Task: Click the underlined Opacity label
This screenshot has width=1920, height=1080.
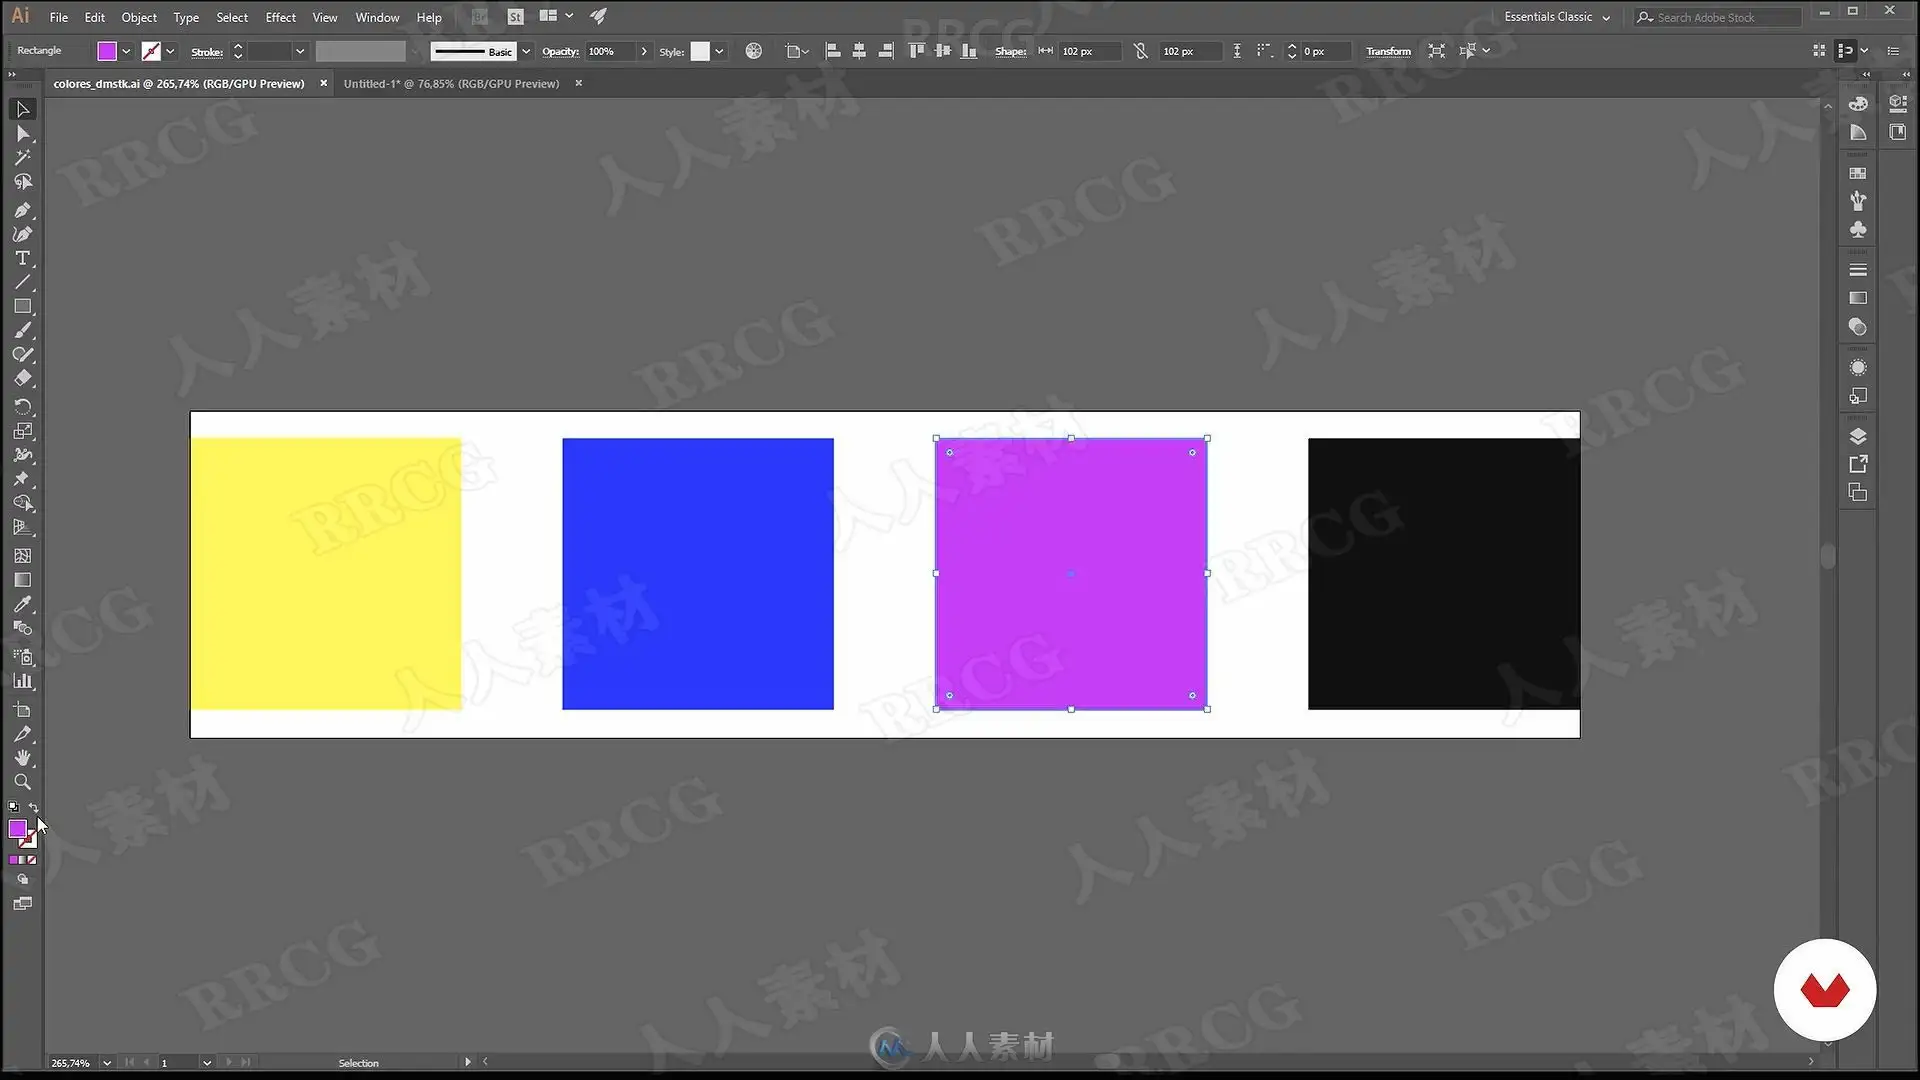Action: [x=560, y=51]
